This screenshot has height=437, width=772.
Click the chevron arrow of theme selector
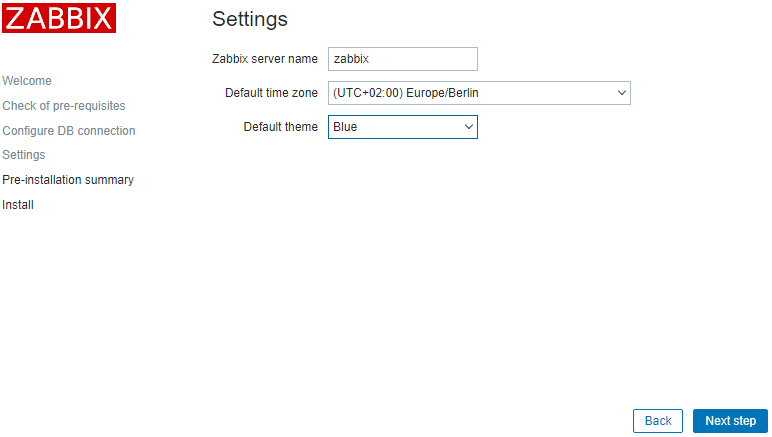click(469, 127)
